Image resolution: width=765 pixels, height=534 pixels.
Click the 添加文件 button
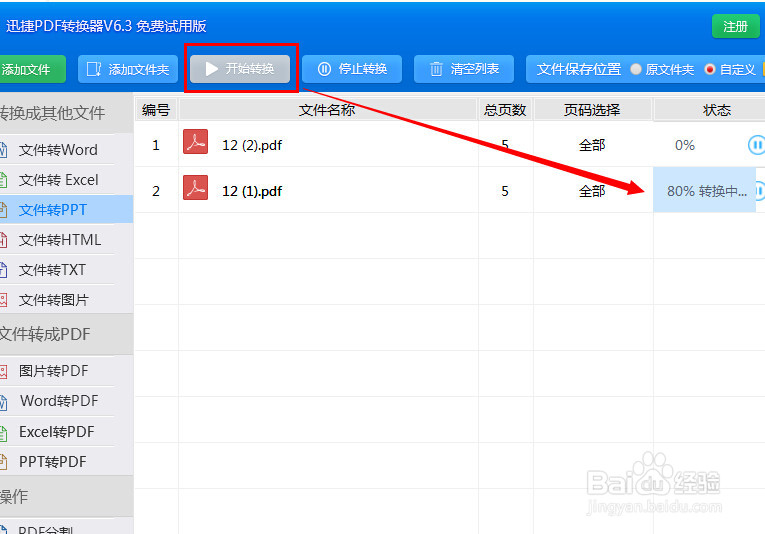tap(32, 69)
